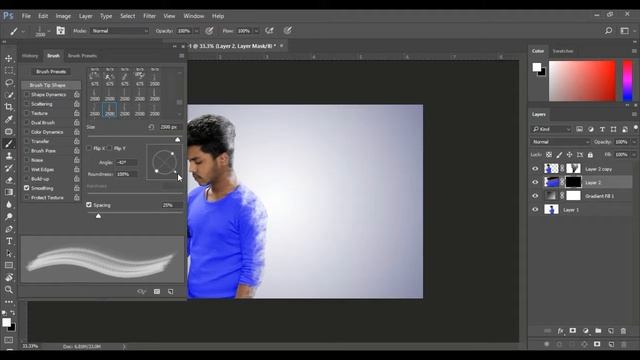Select the Brush tool in toolbar
The image size is (640, 360).
pos(9,144)
